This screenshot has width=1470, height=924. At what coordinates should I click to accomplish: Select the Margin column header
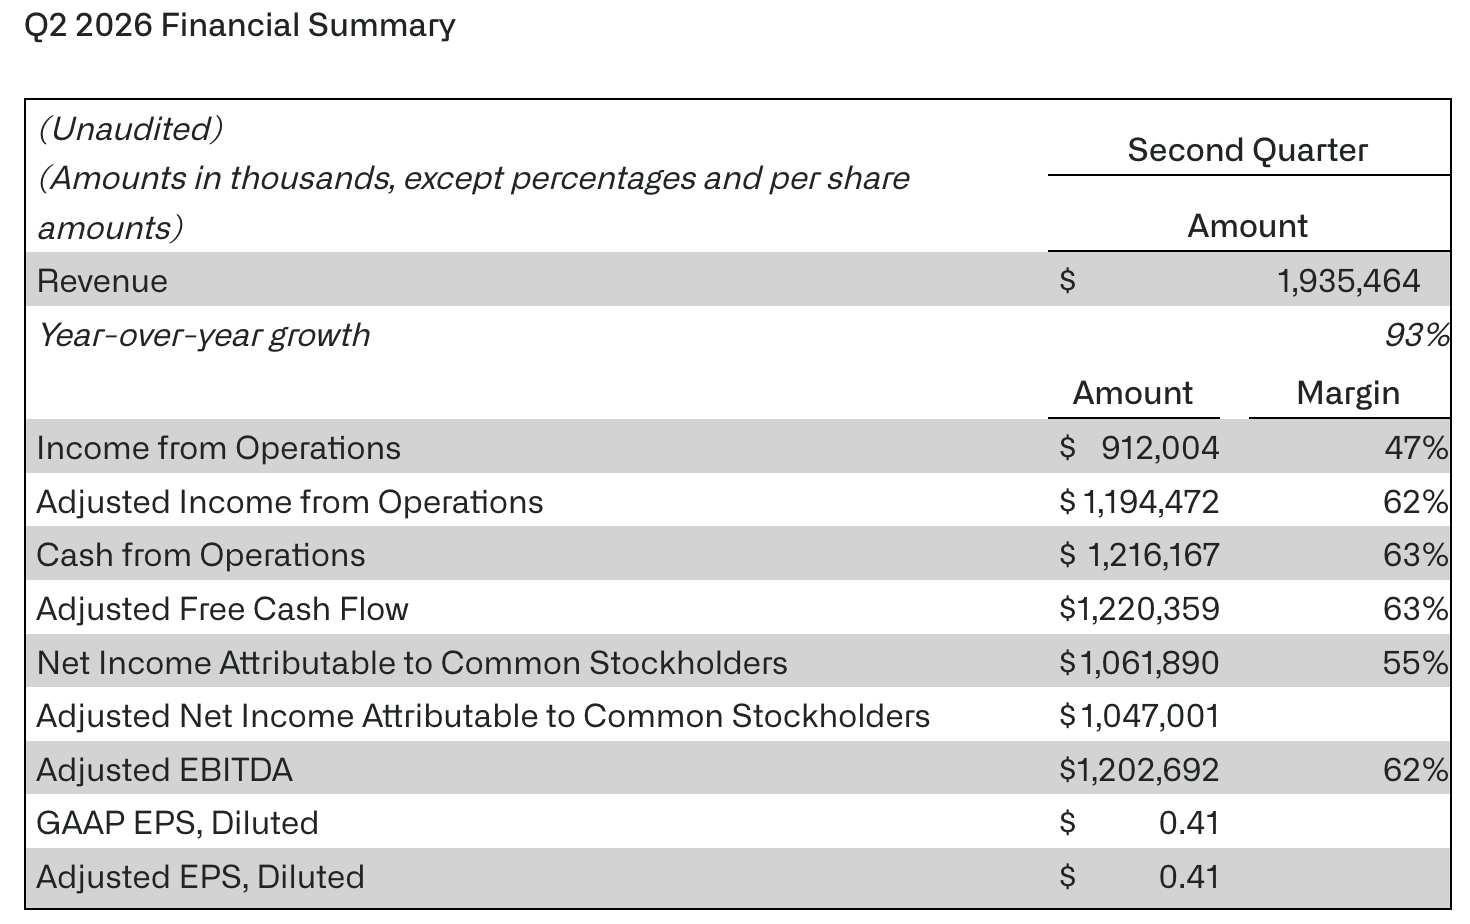[x=1348, y=393]
